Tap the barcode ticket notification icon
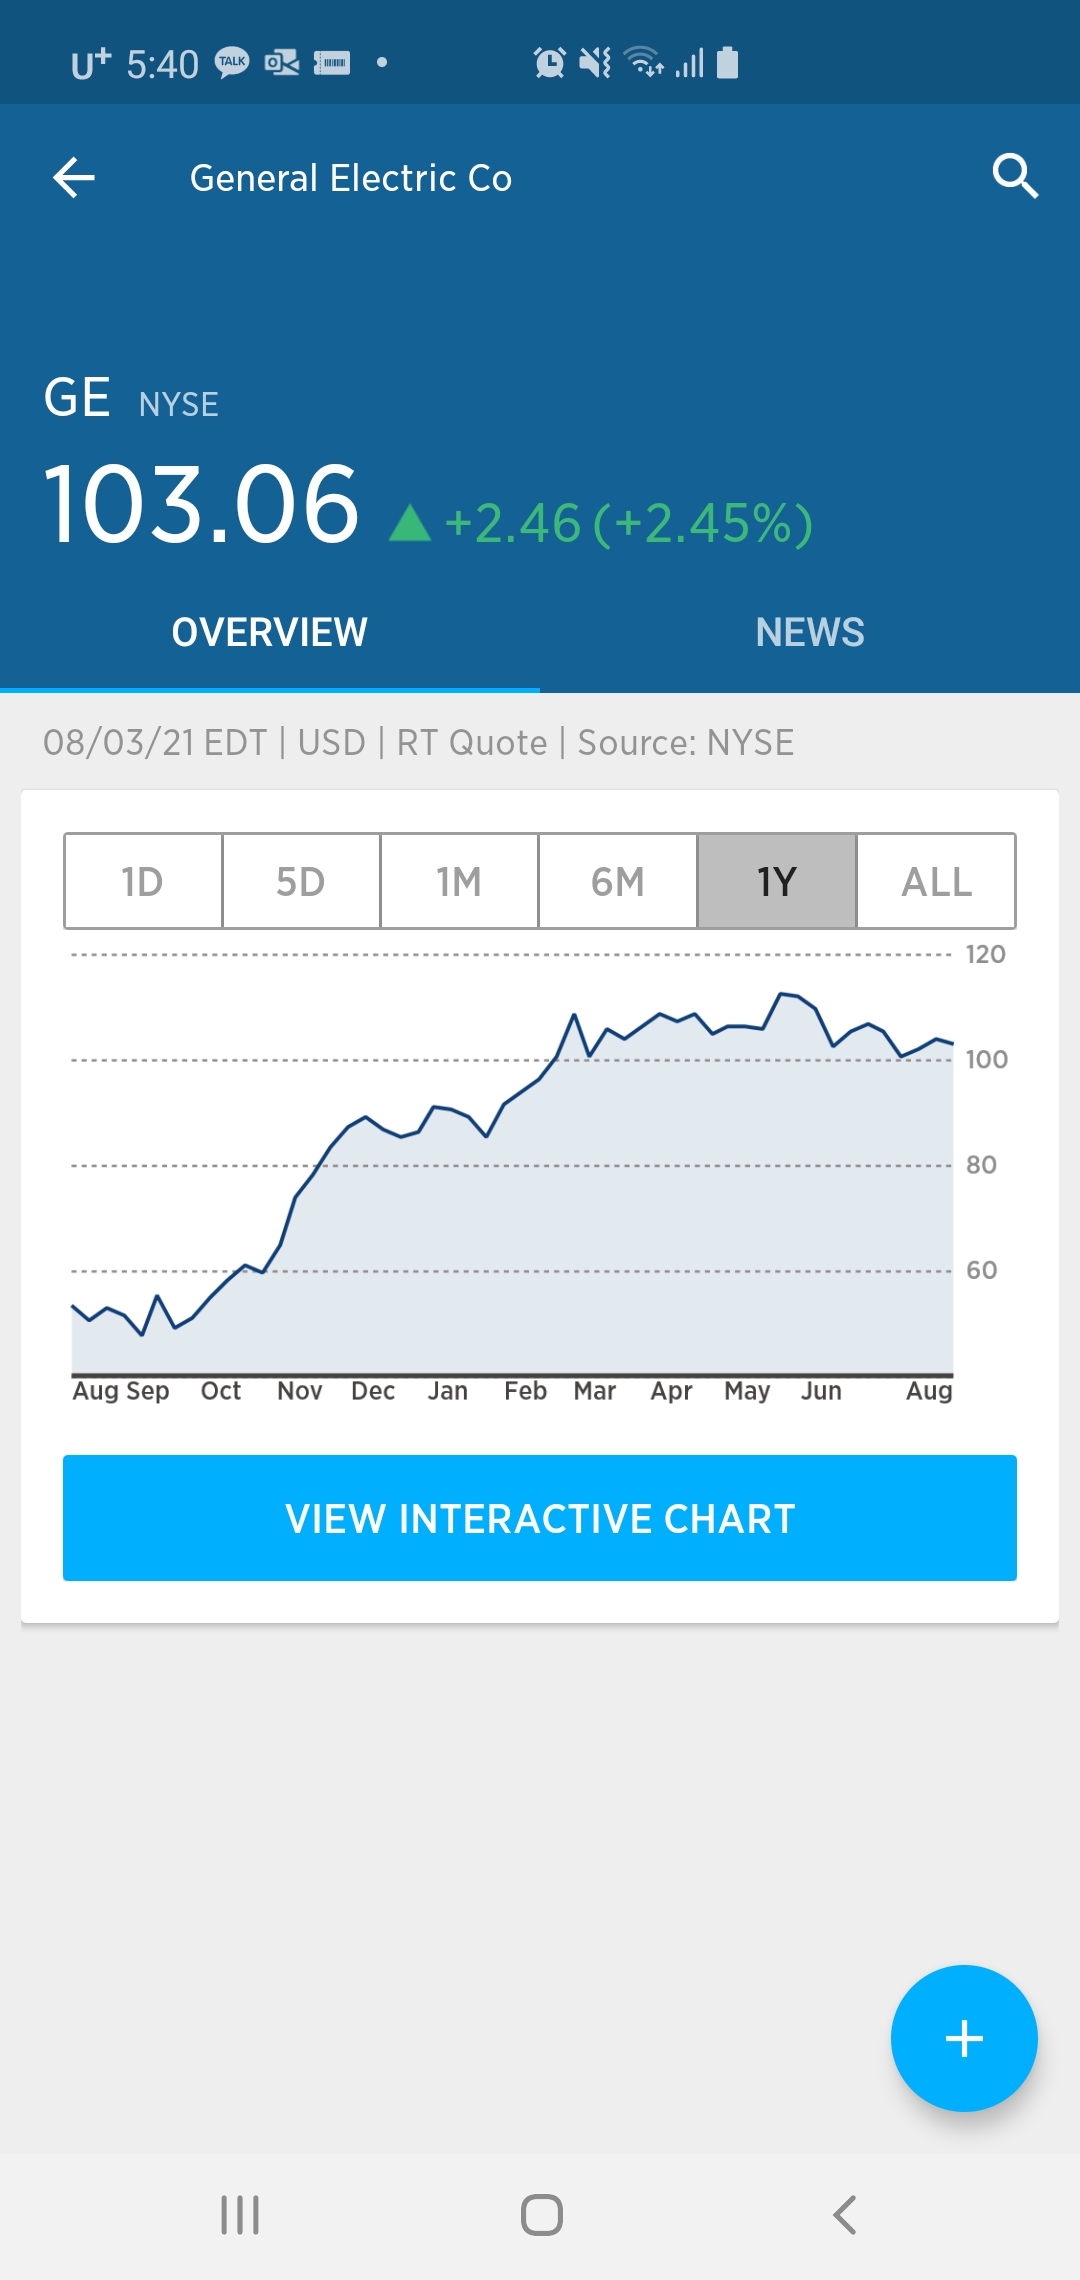Image resolution: width=1080 pixels, height=2280 pixels. point(332,63)
